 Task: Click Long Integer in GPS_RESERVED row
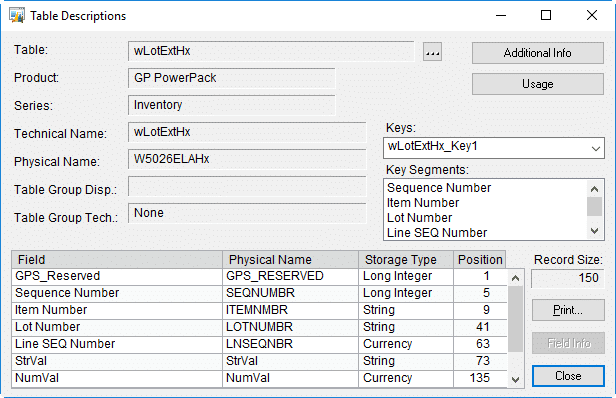397,276
